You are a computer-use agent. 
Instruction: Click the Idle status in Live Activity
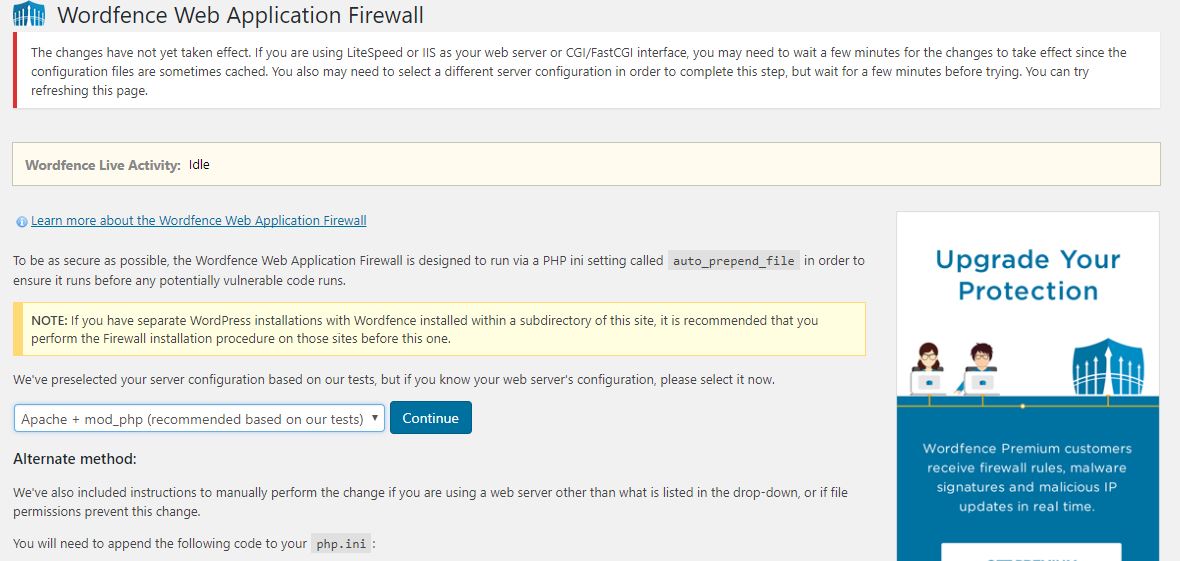point(199,164)
